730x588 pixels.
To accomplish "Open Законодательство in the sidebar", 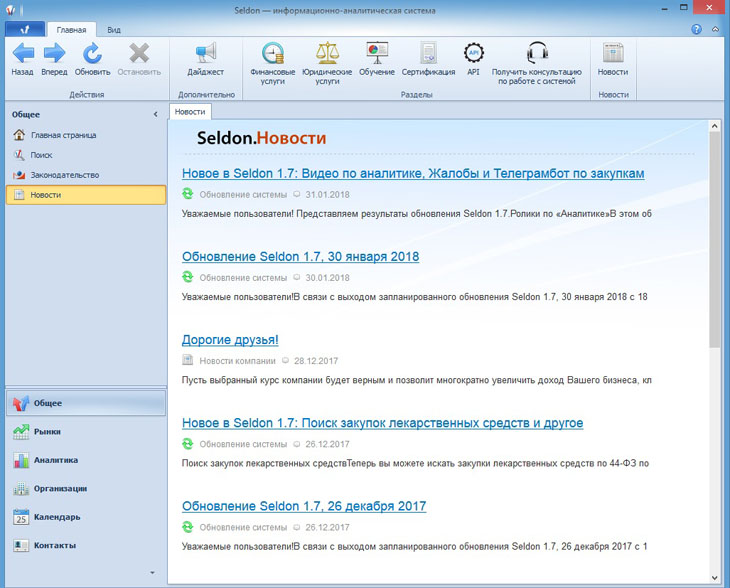I will [86, 175].
